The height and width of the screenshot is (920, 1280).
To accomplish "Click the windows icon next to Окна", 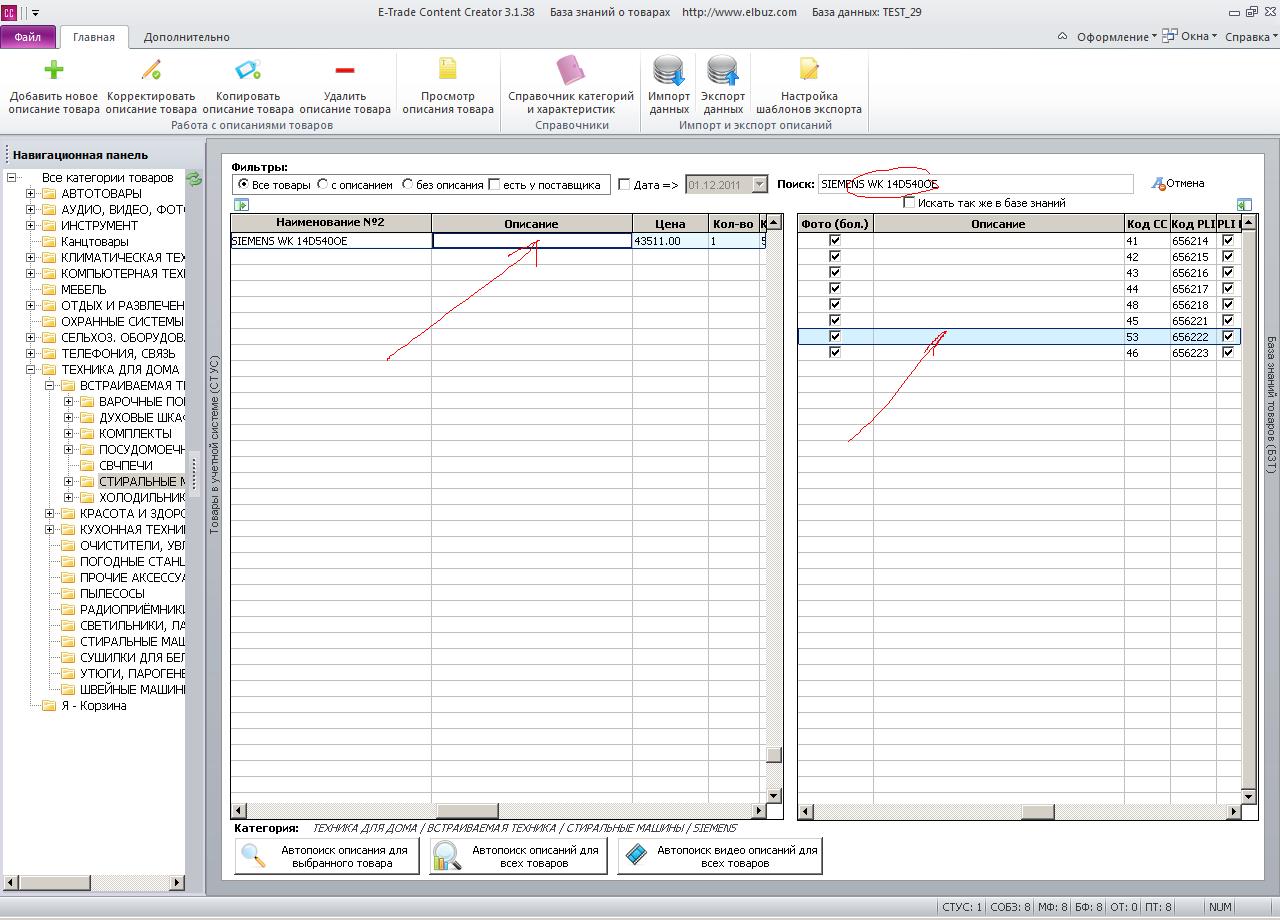I will coord(1171,37).
